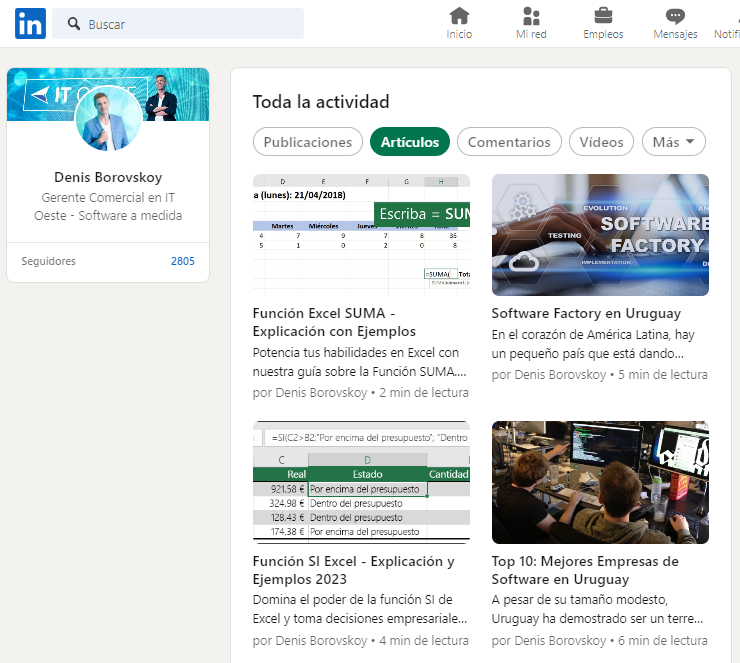Select the Artículos filter
The width and height of the screenshot is (740, 663).
(x=410, y=142)
